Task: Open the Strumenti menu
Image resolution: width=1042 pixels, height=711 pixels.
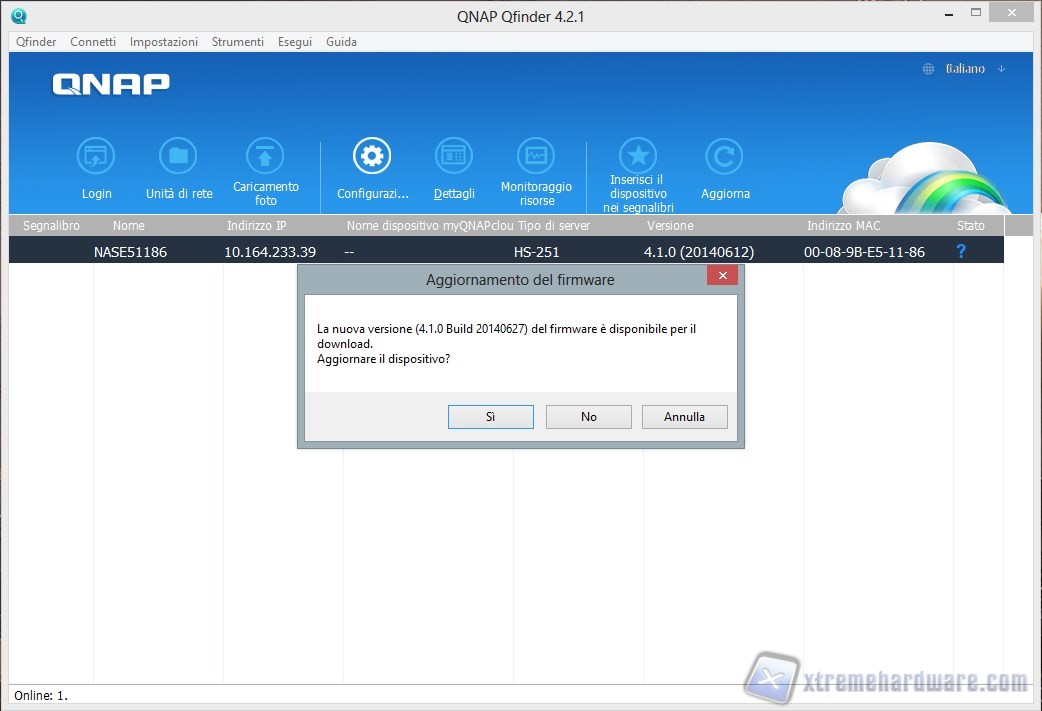Action: coord(238,42)
